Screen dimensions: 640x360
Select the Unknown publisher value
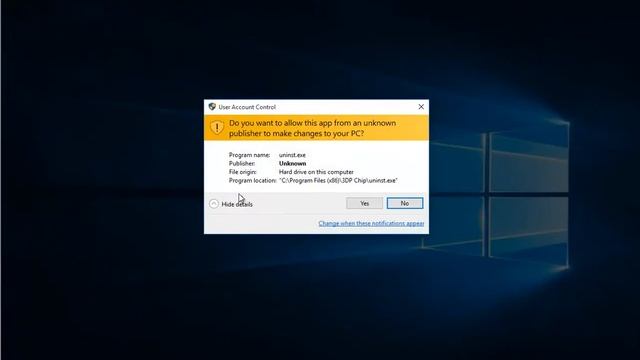pyautogui.click(x=292, y=163)
